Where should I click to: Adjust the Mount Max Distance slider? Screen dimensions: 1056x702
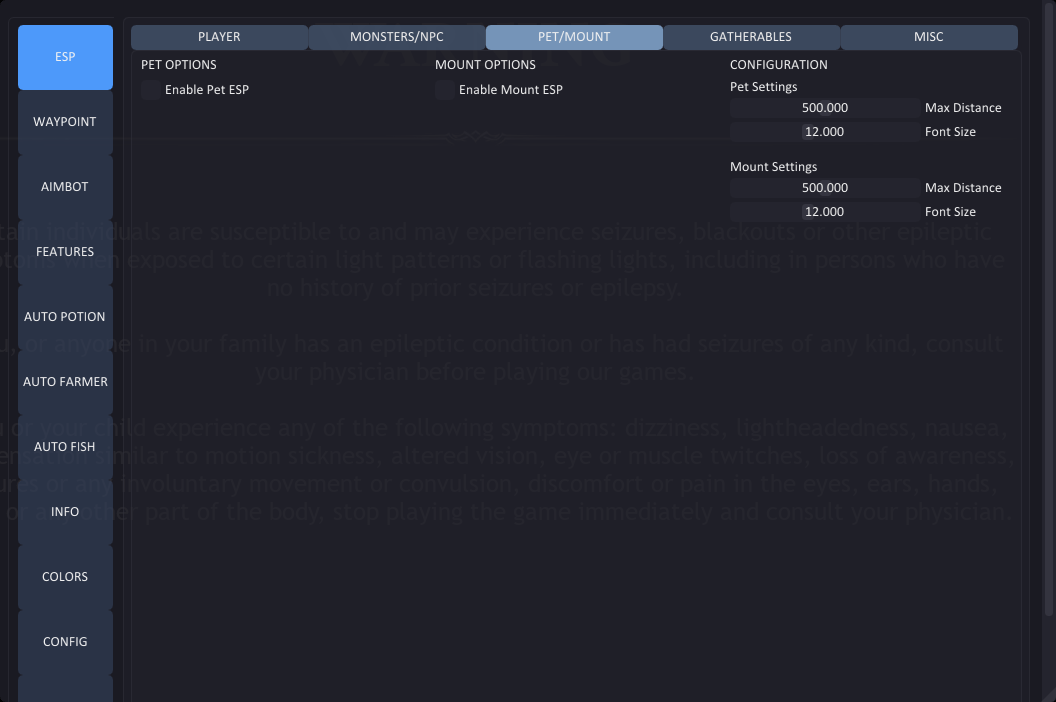tap(825, 188)
